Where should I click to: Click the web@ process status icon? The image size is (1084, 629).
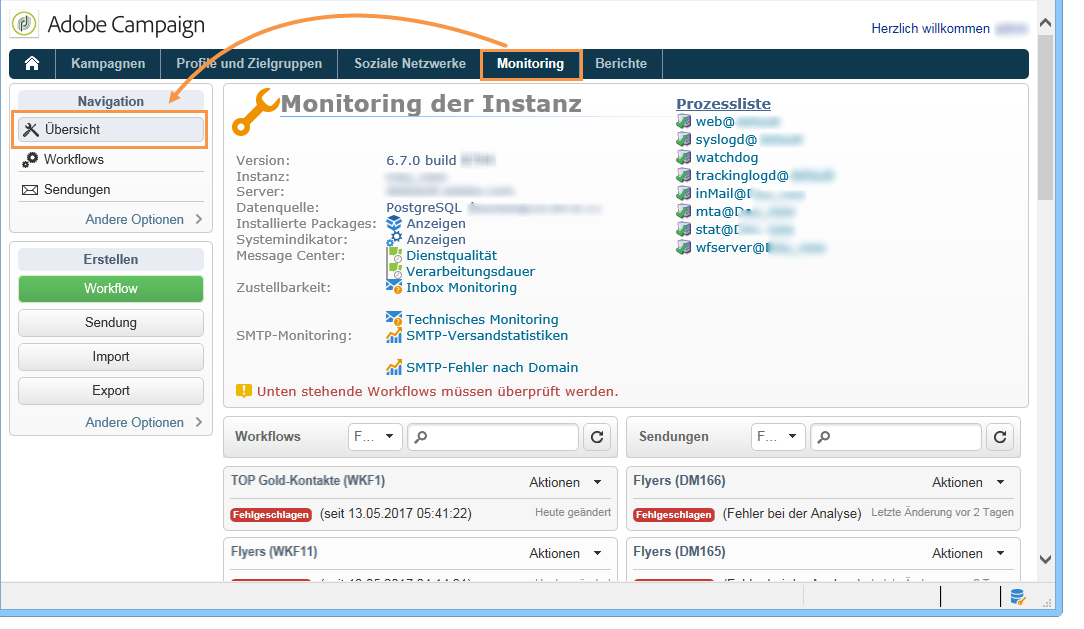[684, 122]
